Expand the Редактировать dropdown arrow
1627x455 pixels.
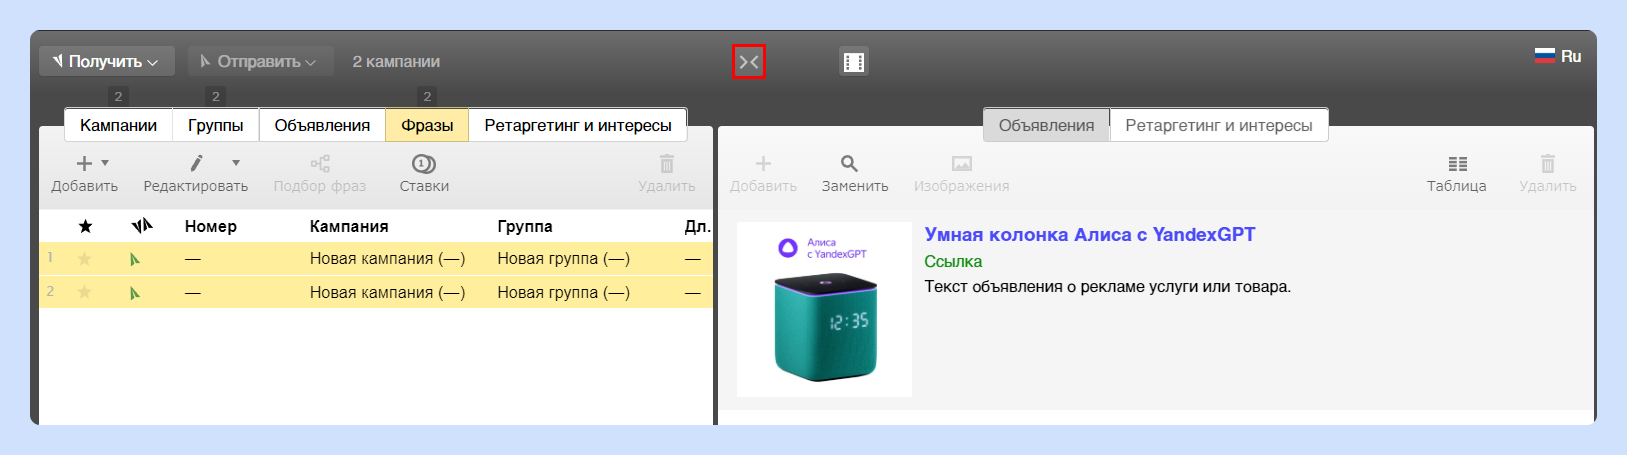click(x=236, y=163)
